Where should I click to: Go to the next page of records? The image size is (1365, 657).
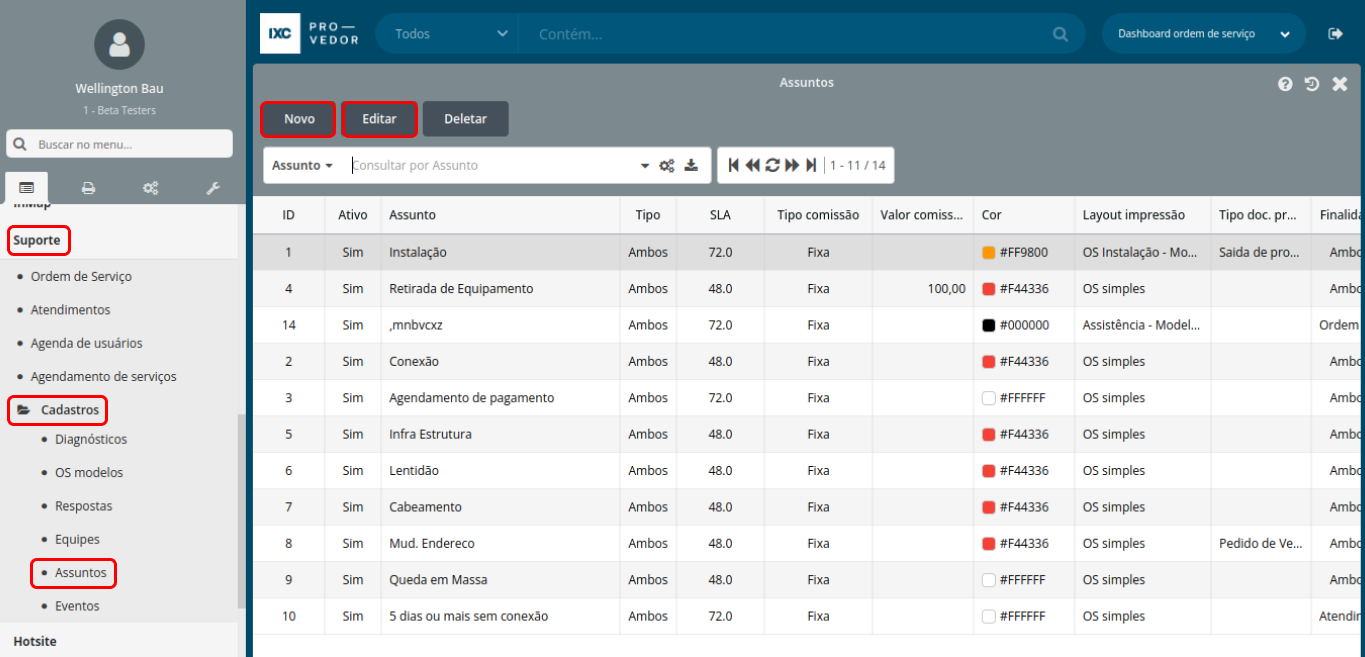[x=792, y=166]
